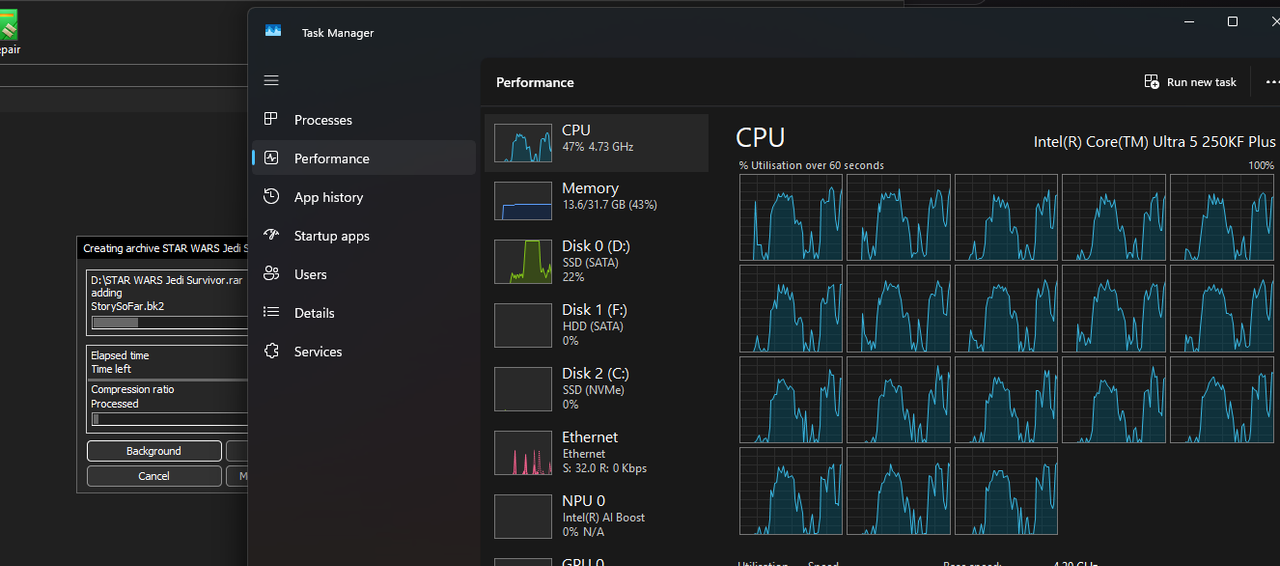This screenshot has height=566, width=1280.
Task: Switch to App history page
Action: coord(328,197)
